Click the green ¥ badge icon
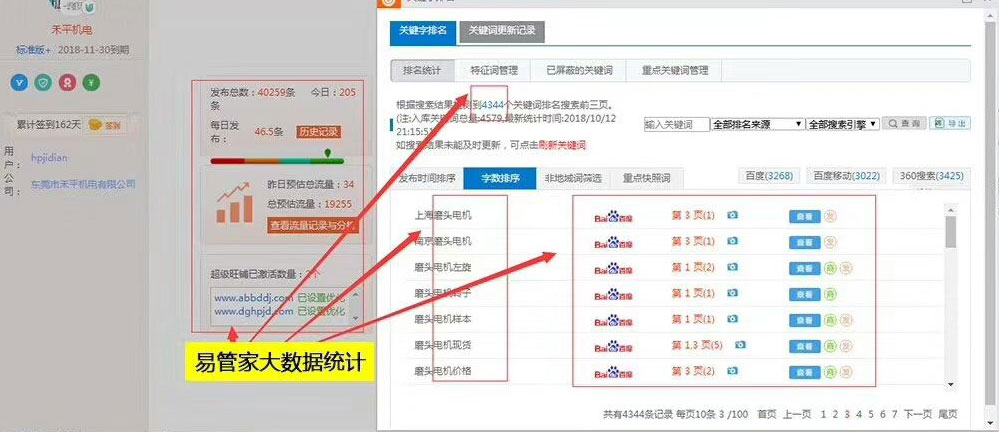The width and height of the screenshot is (999, 432). 91,83
